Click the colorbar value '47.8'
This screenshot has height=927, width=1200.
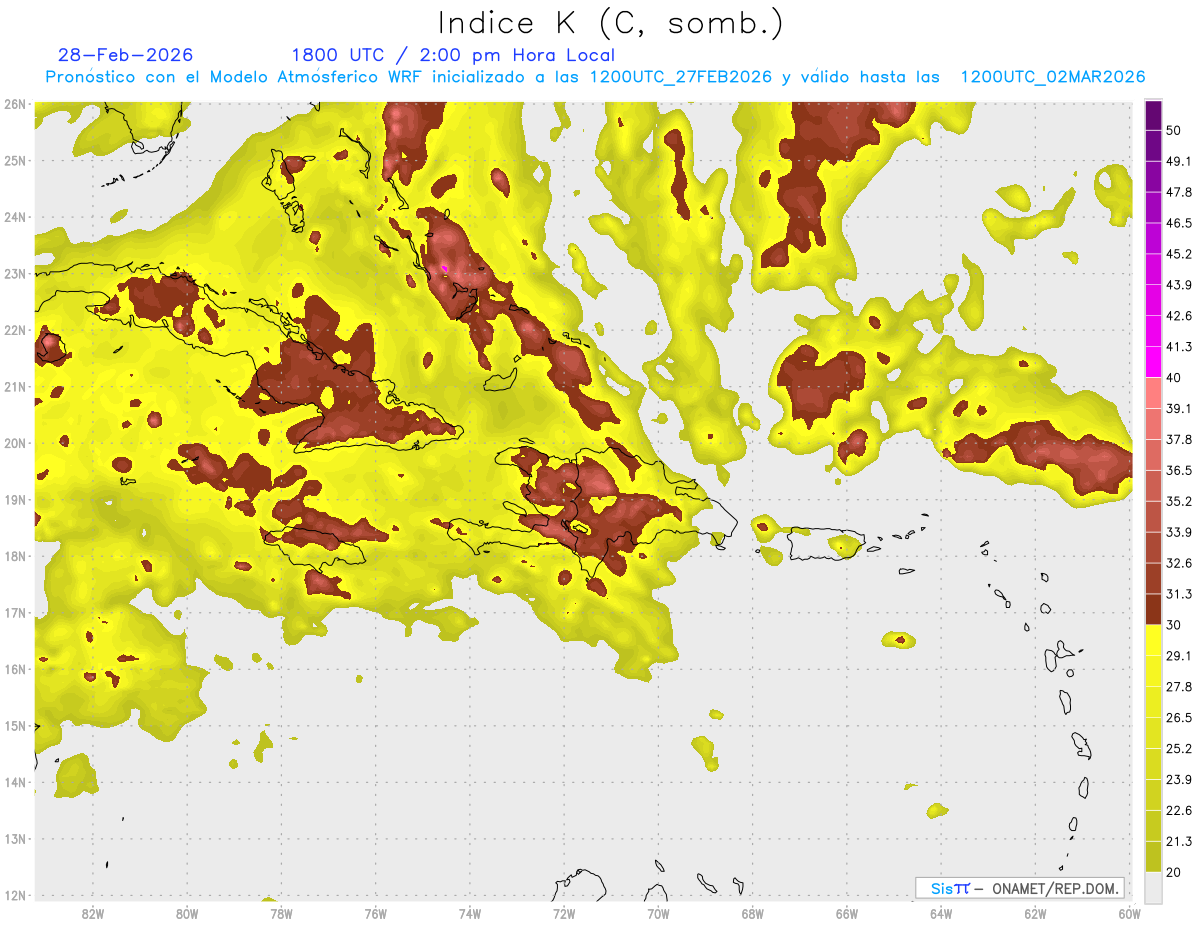(1178, 192)
